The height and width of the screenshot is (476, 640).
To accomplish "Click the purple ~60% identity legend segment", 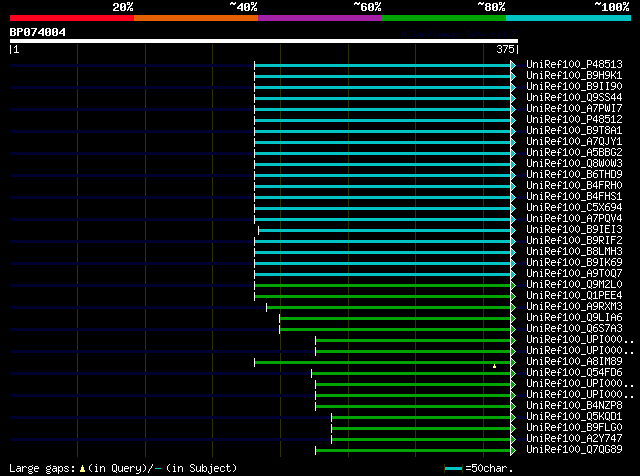I will tap(320, 18).
